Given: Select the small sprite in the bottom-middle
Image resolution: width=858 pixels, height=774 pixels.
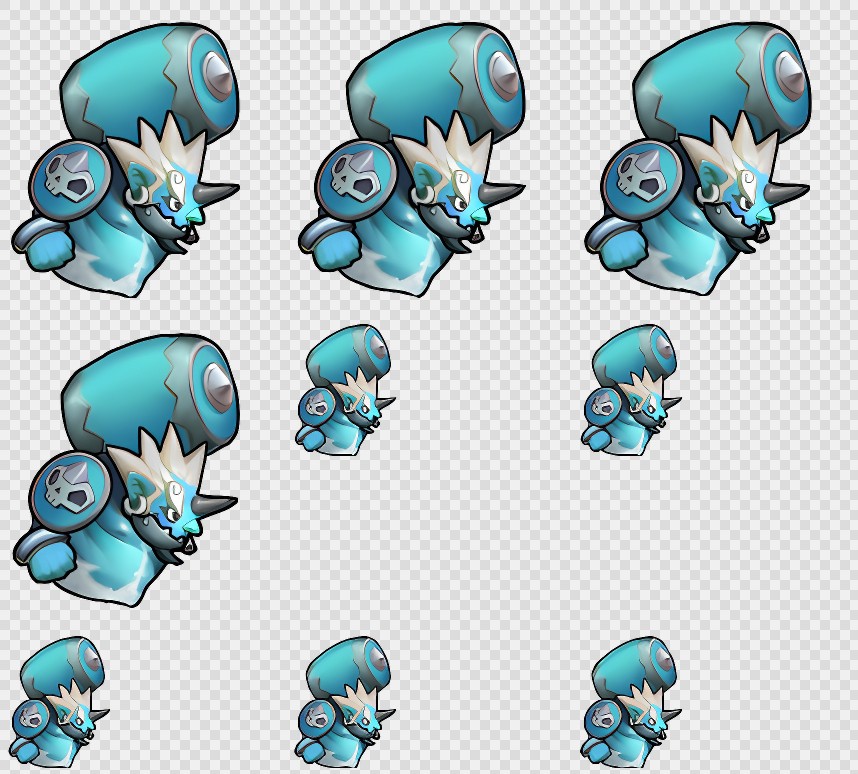Looking at the screenshot, I should click(345, 702).
